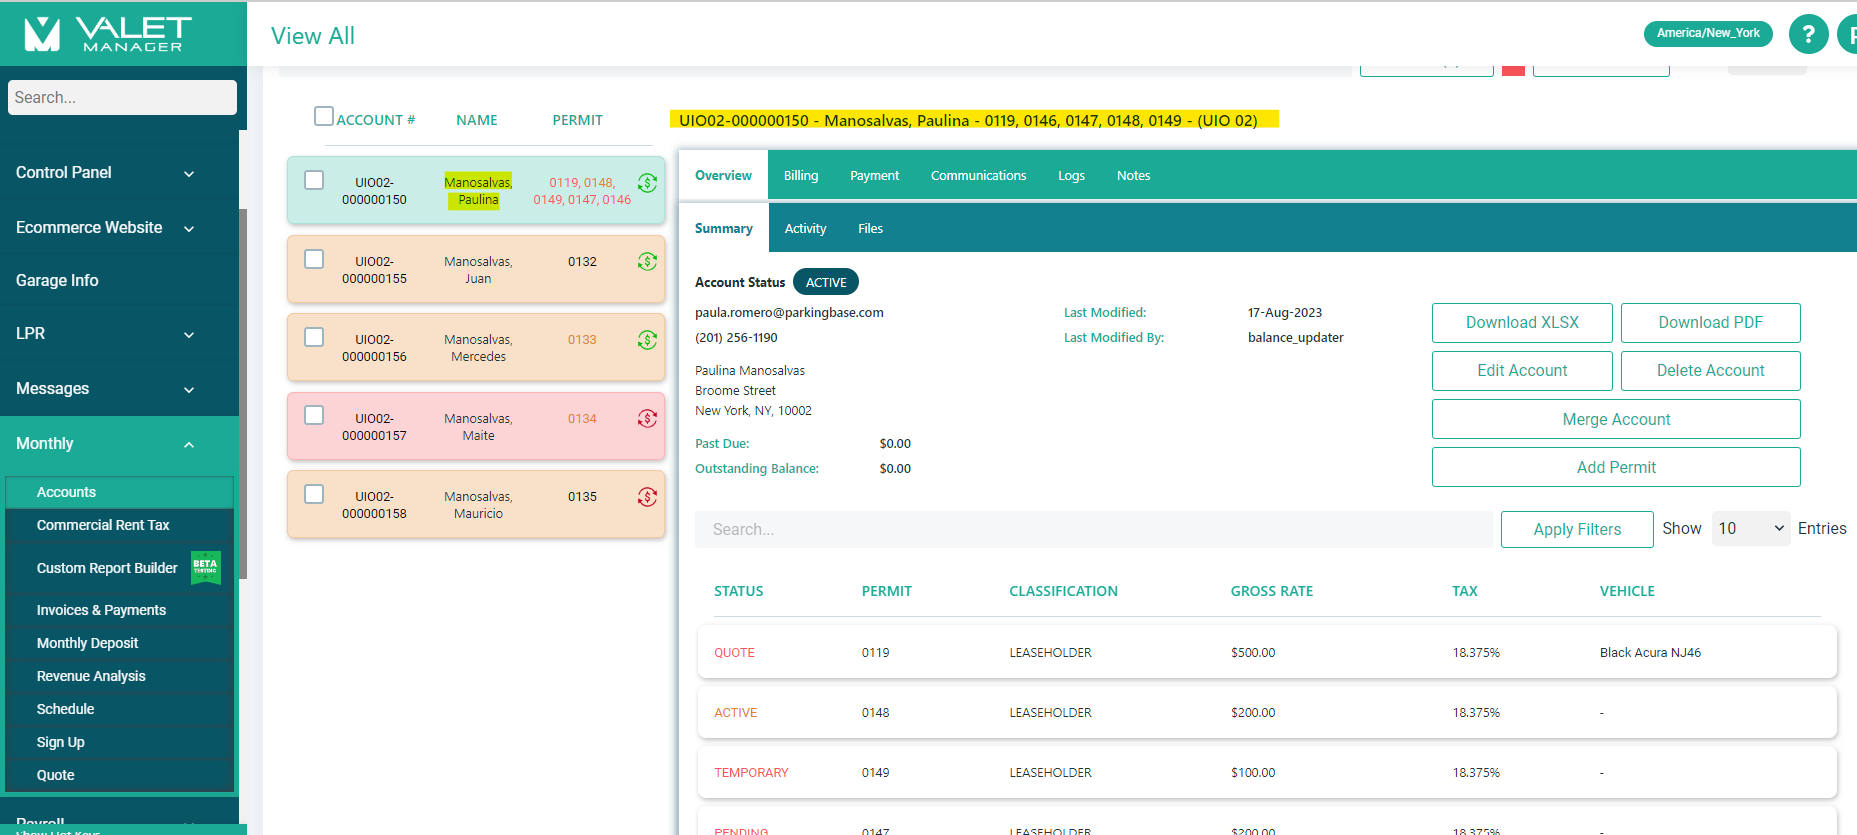Click the red square swatch in the top bar
The width and height of the screenshot is (1857, 835).
point(1513,70)
